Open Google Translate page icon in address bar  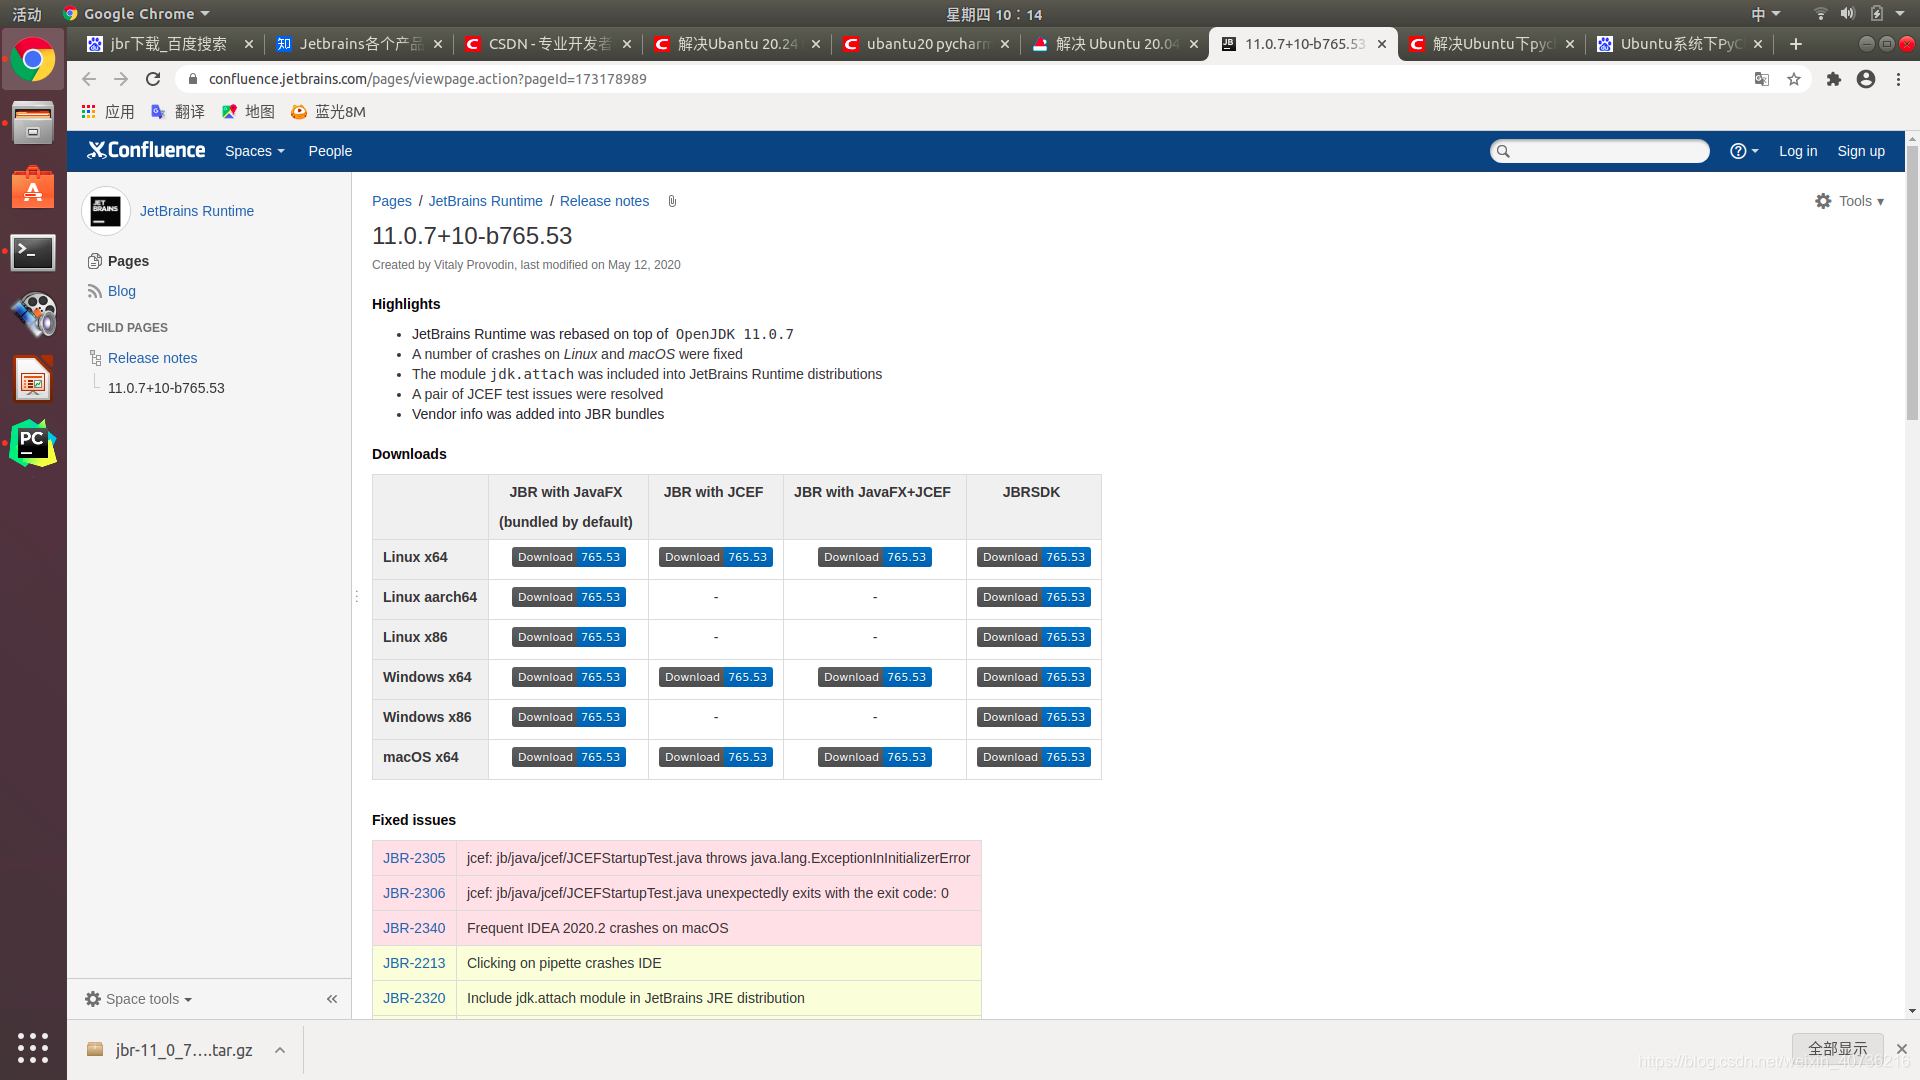pyautogui.click(x=1762, y=79)
